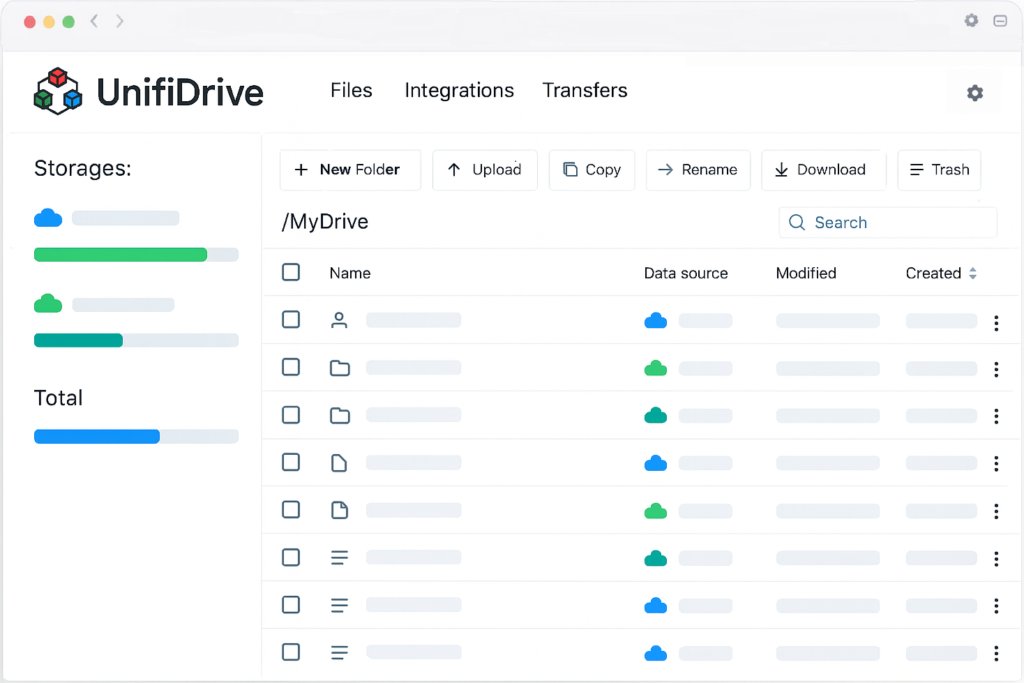Screen dimensions: 1024x683
Task: Open the three-dot menu of the top row
Action: 996,322
